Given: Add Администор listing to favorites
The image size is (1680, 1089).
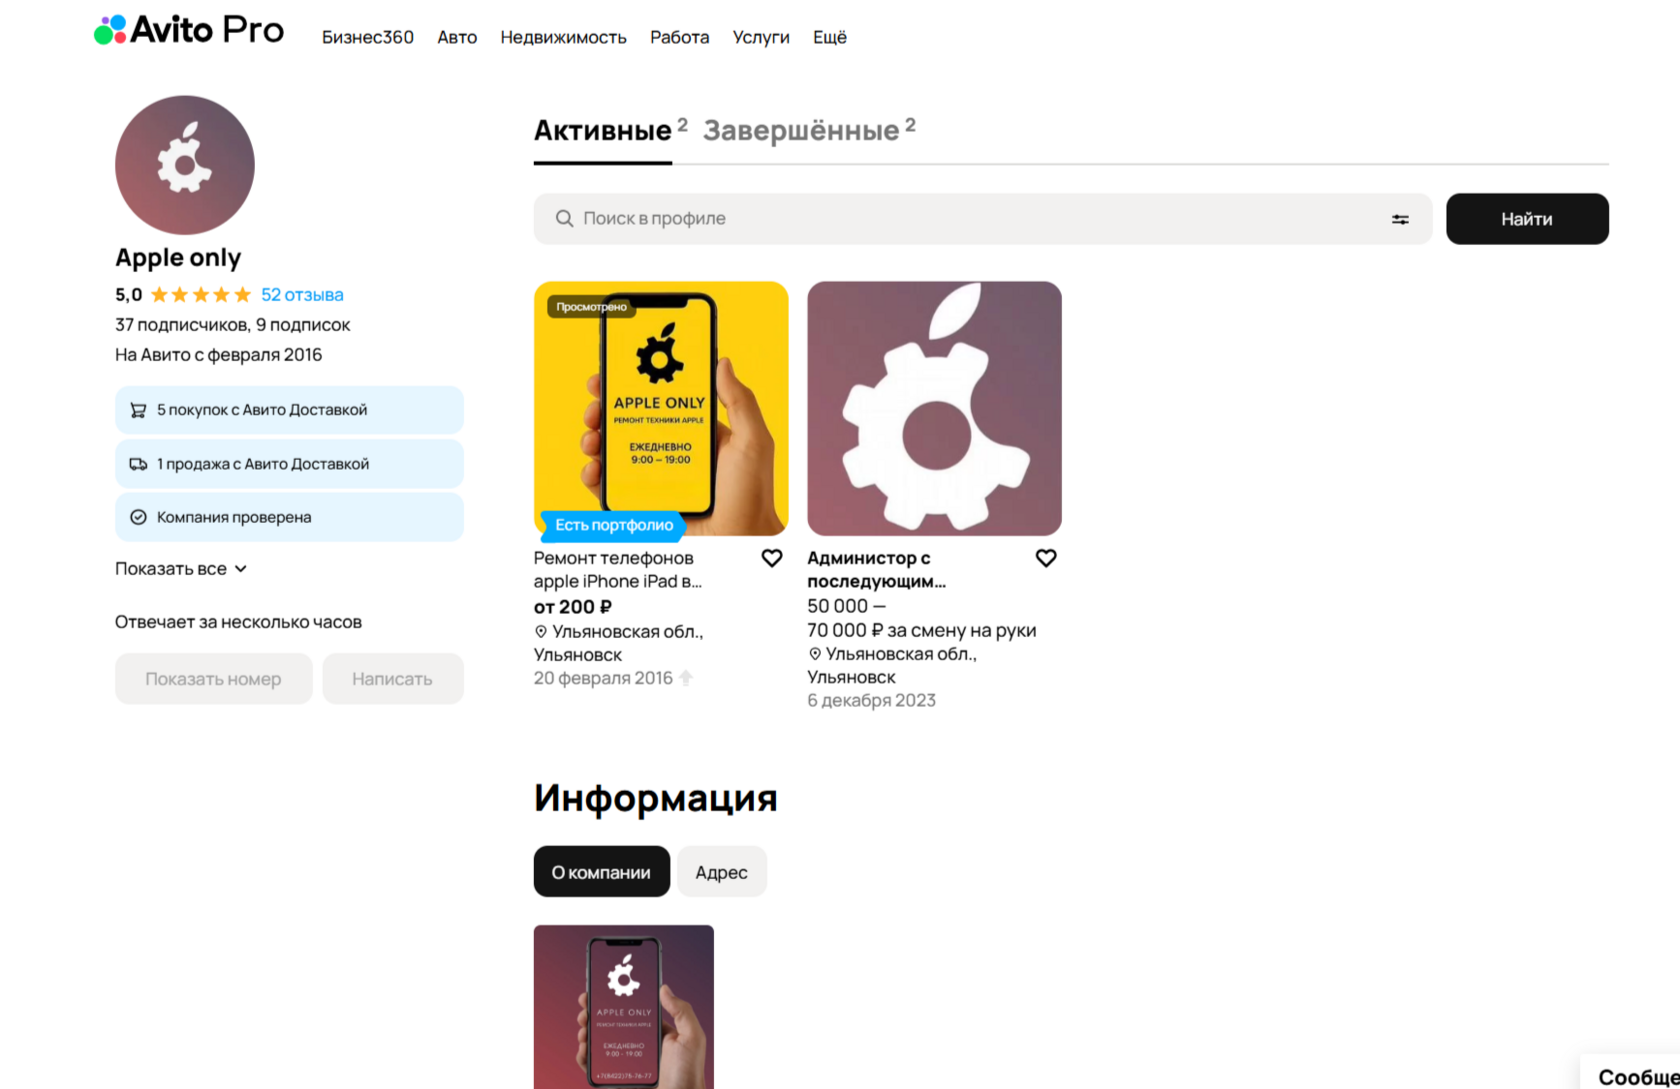Looking at the screenshot, I should [1046, 558].
